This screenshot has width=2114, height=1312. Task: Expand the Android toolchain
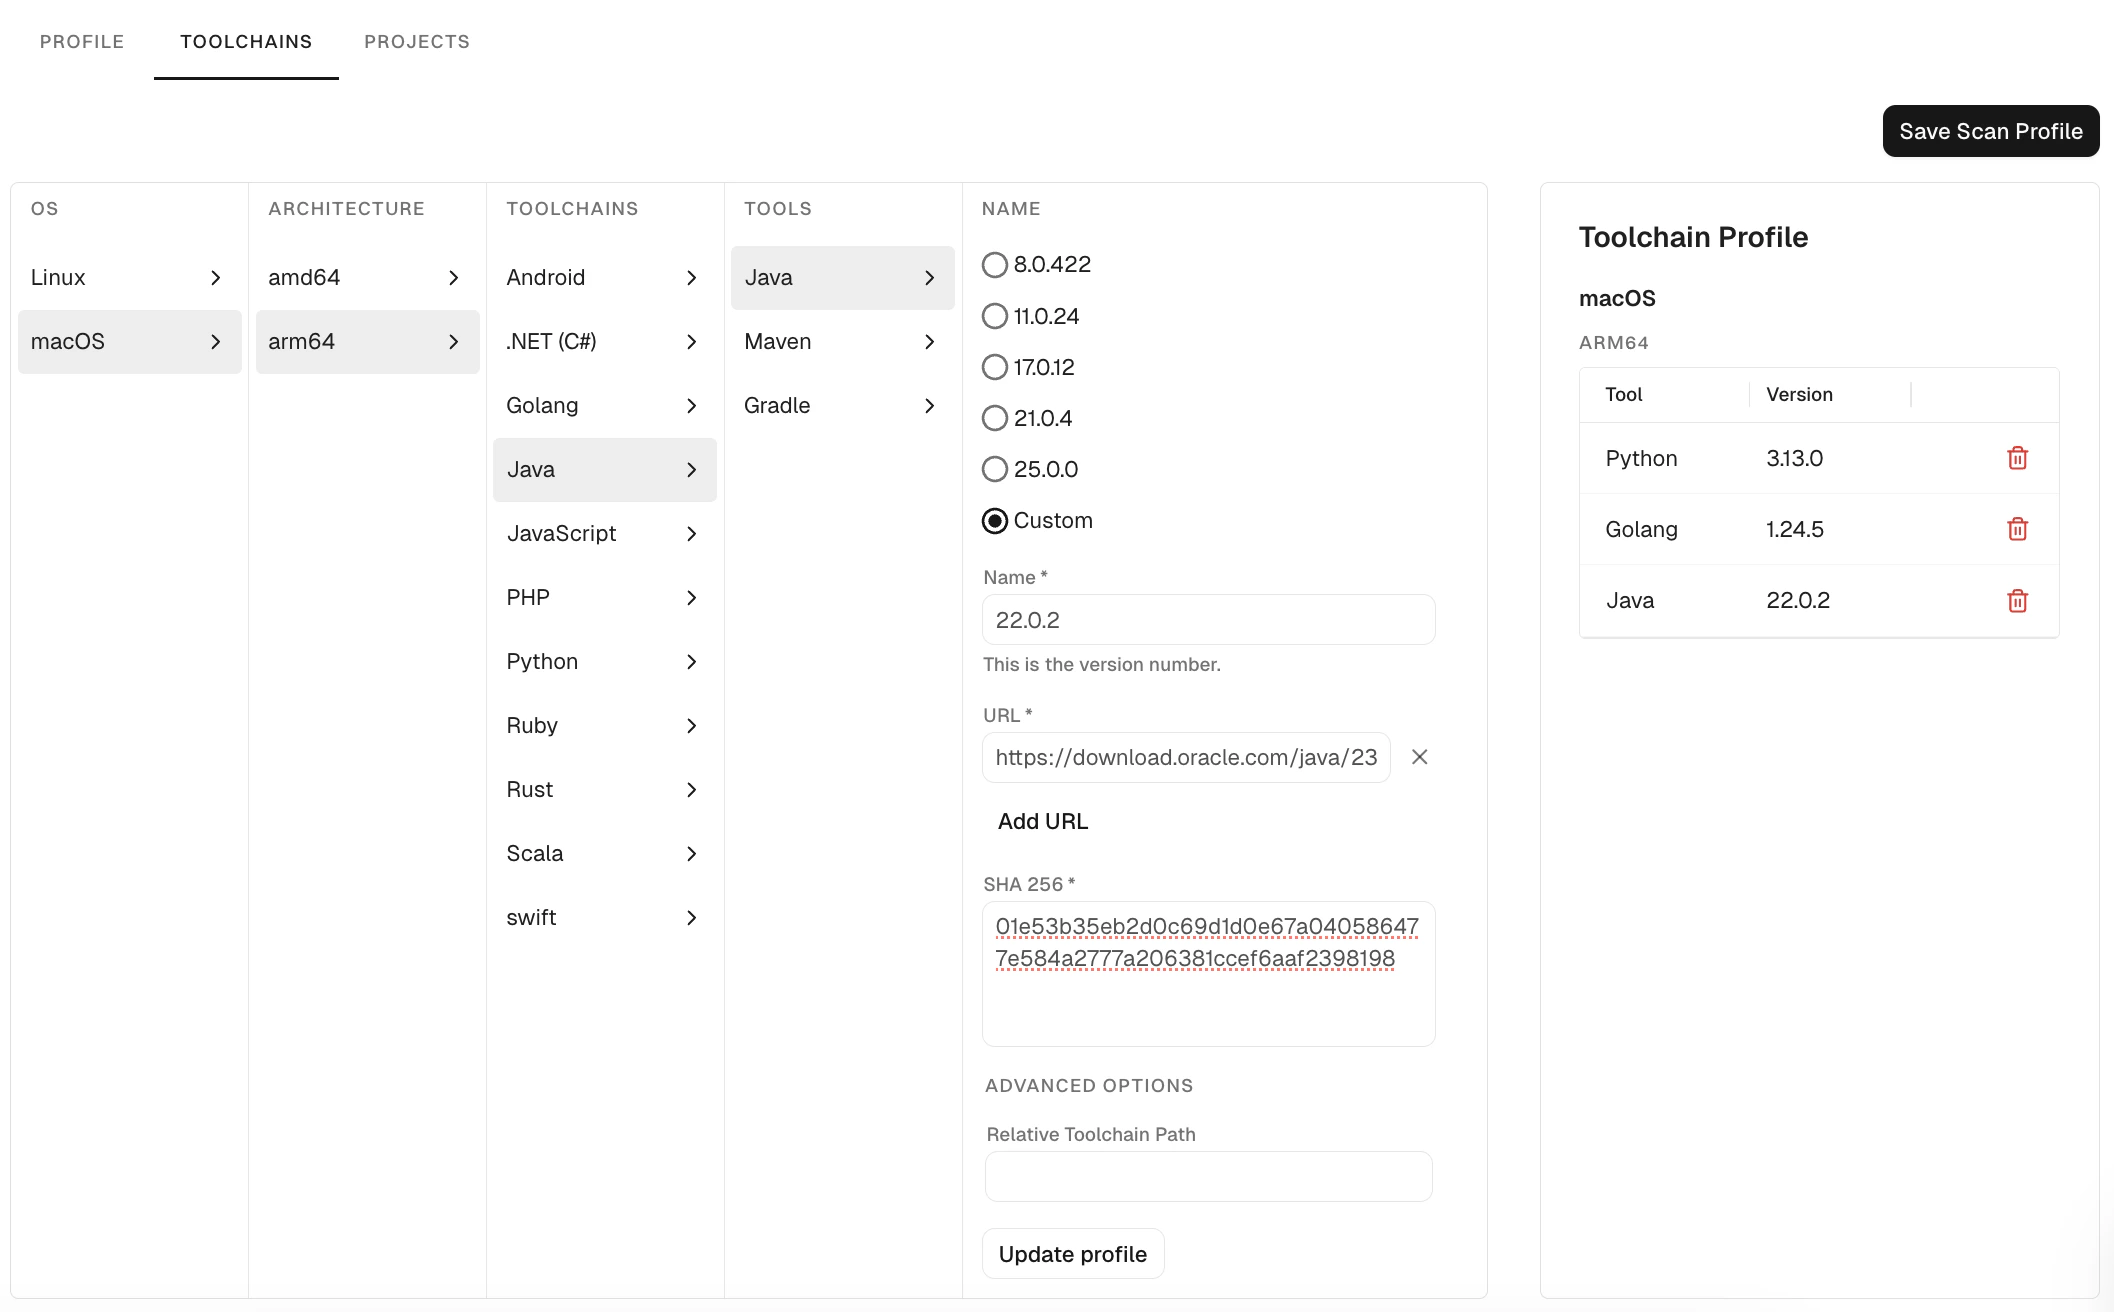[x=605, y=277]
